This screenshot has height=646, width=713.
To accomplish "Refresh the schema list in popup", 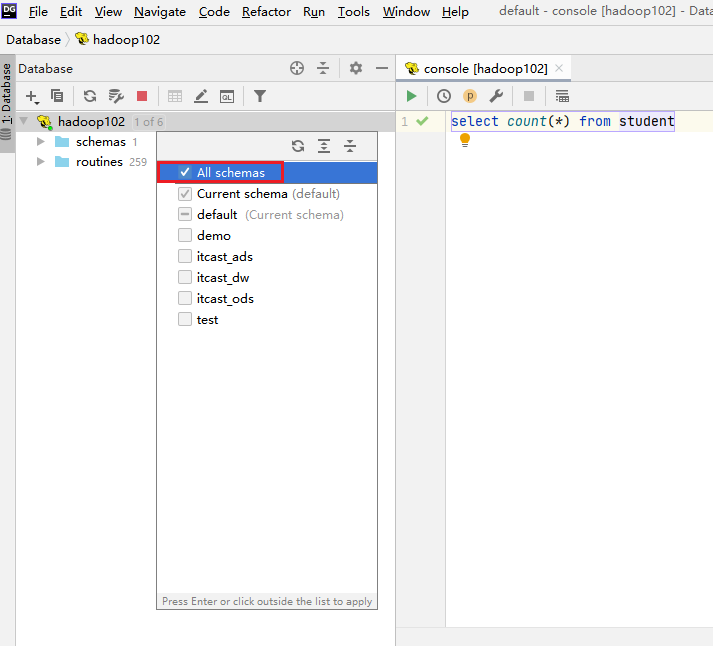I will click(x=298, y=146).
